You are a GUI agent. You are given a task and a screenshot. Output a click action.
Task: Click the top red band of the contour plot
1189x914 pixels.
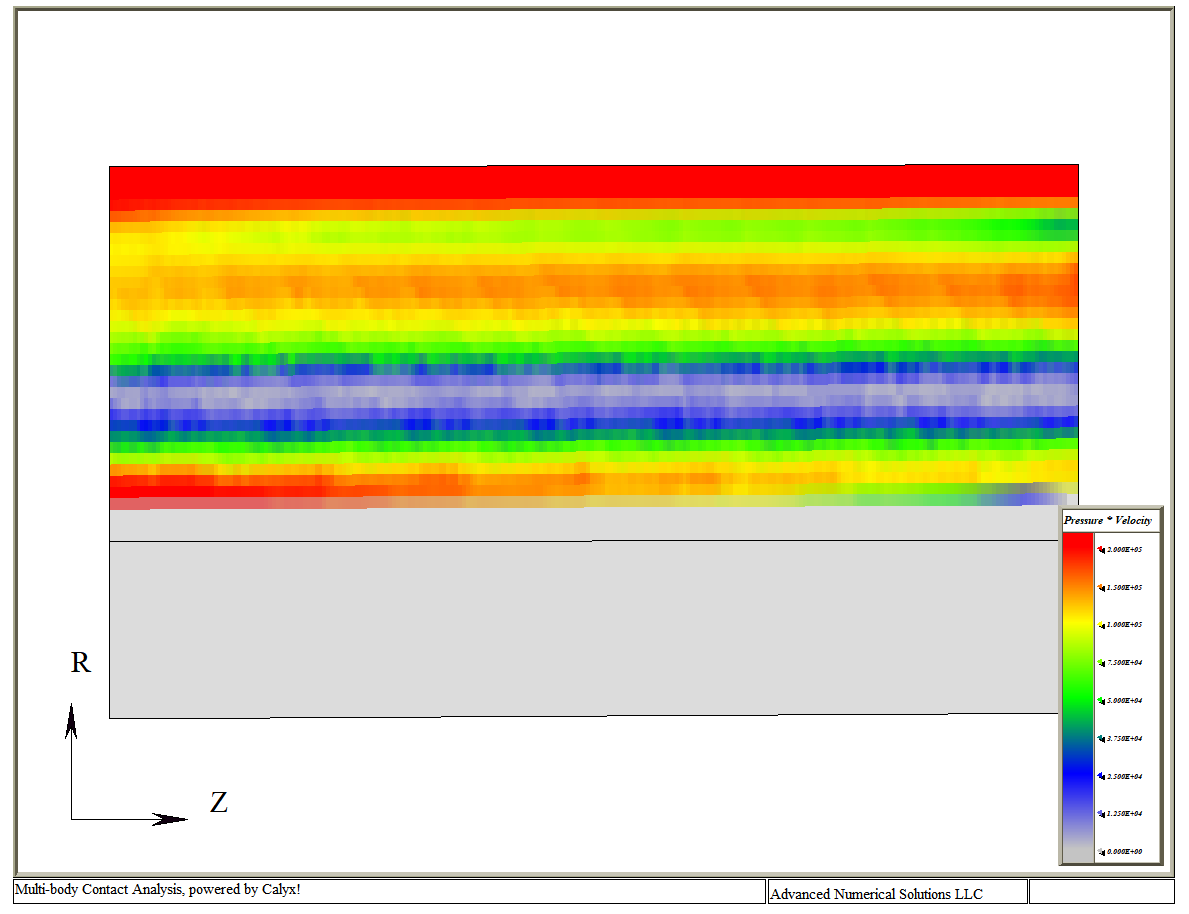click(x=593, y=182)
